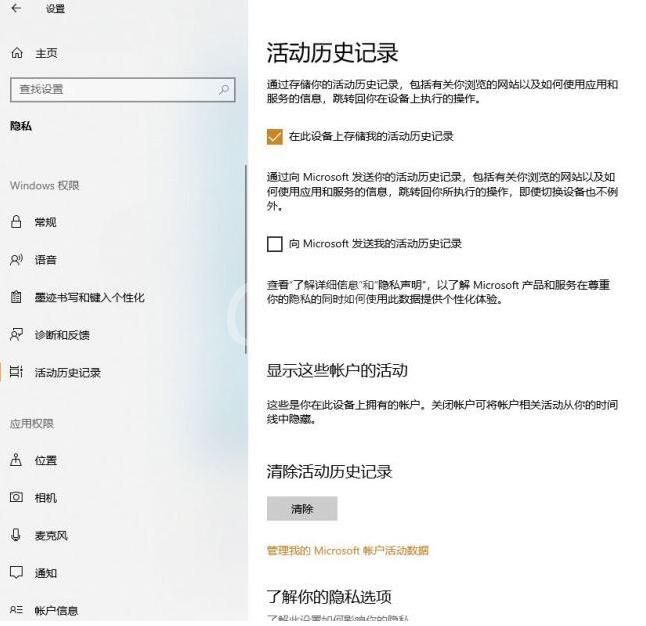Open 相机 app permission
The image size is (646, 626).
45,498
